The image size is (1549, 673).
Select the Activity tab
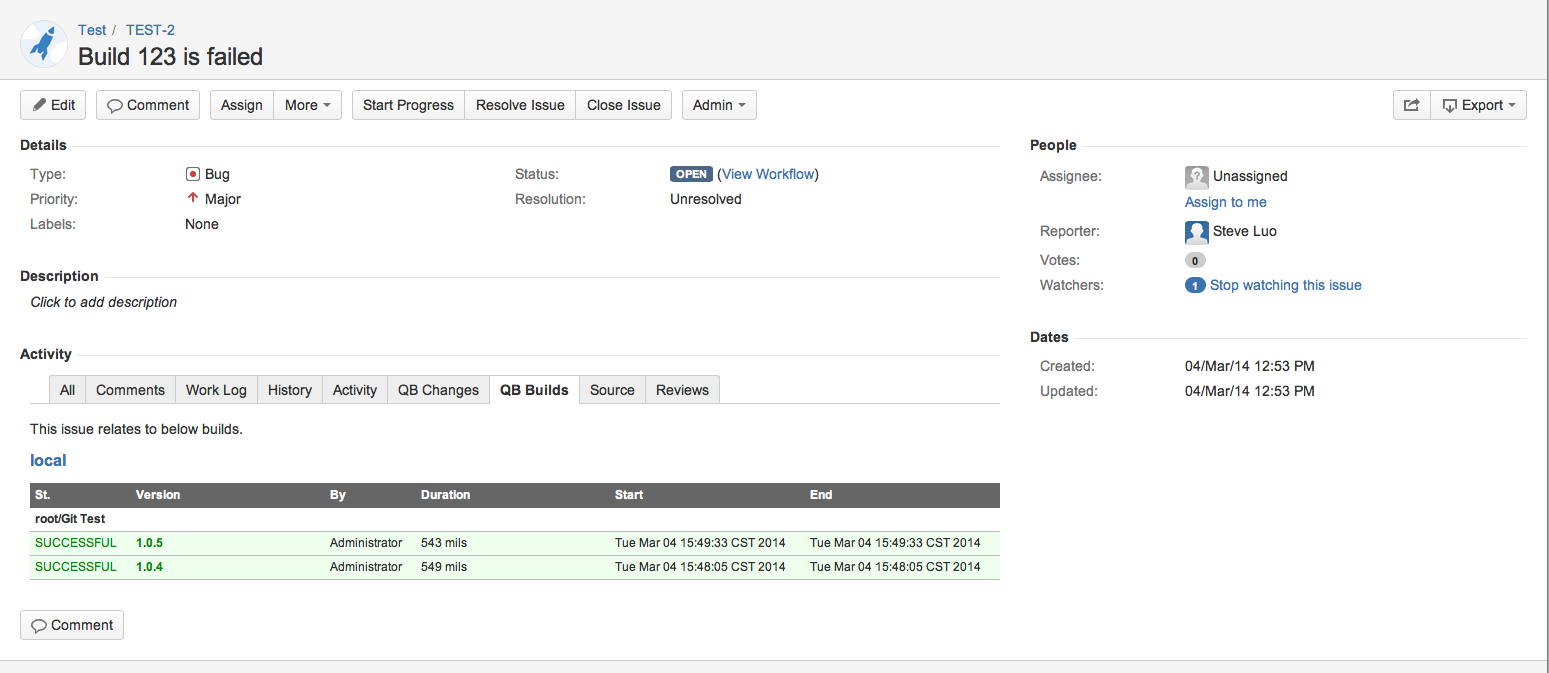click(x=355, y=390)
